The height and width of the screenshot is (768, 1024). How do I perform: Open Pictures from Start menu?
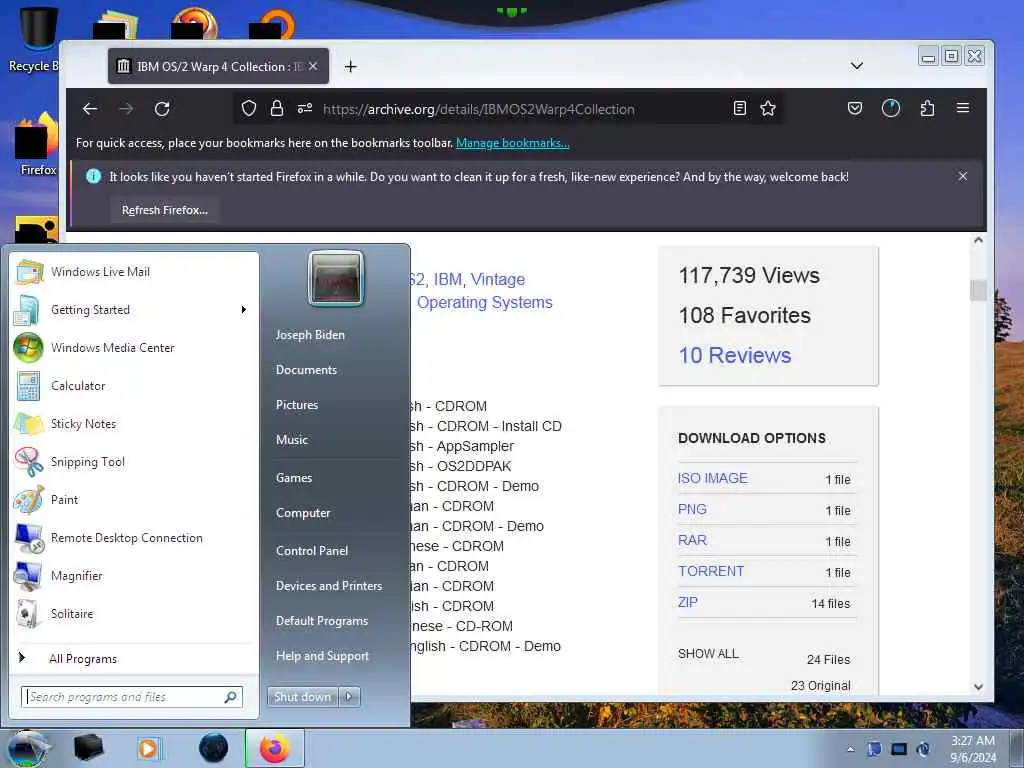point(297,405)
